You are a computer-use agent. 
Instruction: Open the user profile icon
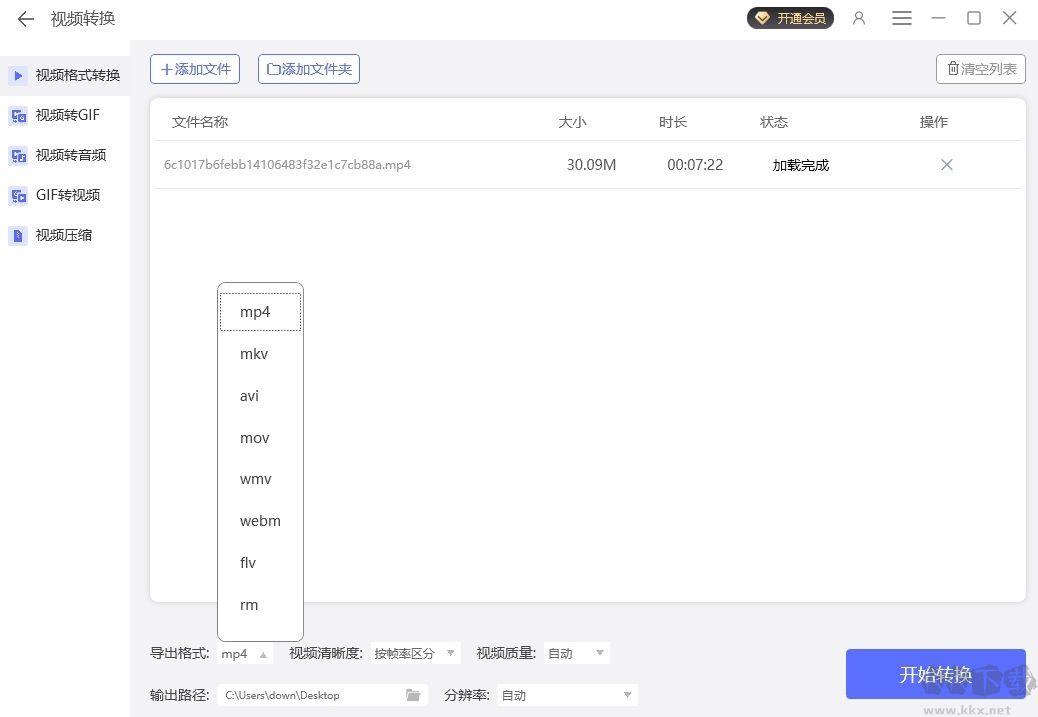pos(859,18)
